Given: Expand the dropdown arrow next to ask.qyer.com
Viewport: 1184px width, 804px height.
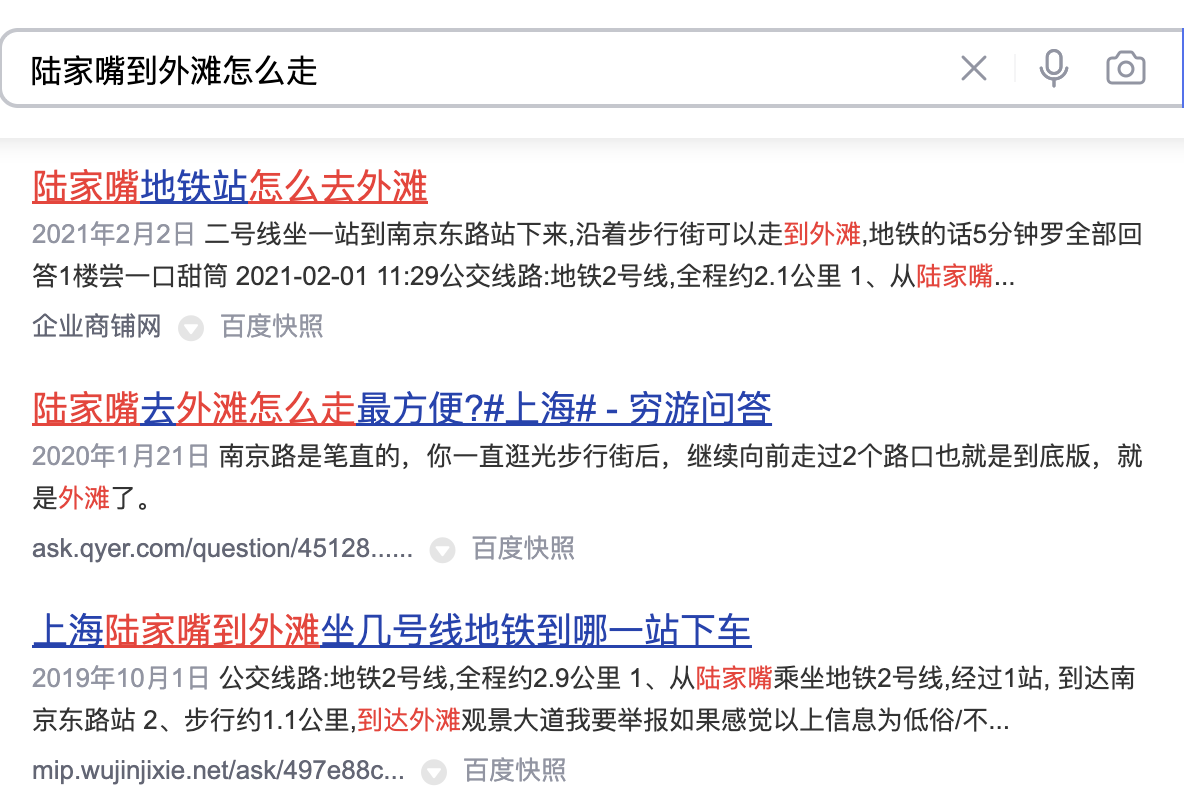Looking at the screenshot, I should click(442, 550).
